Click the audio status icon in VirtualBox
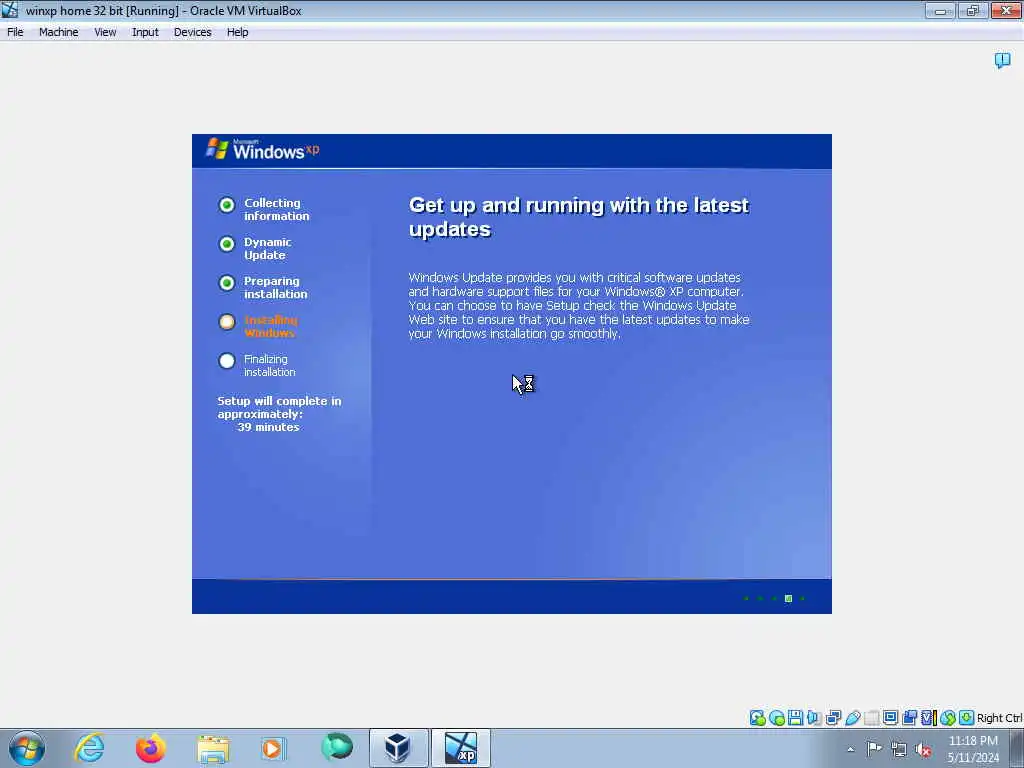This screenshot has width=1024, height=768. pos(814,718)
